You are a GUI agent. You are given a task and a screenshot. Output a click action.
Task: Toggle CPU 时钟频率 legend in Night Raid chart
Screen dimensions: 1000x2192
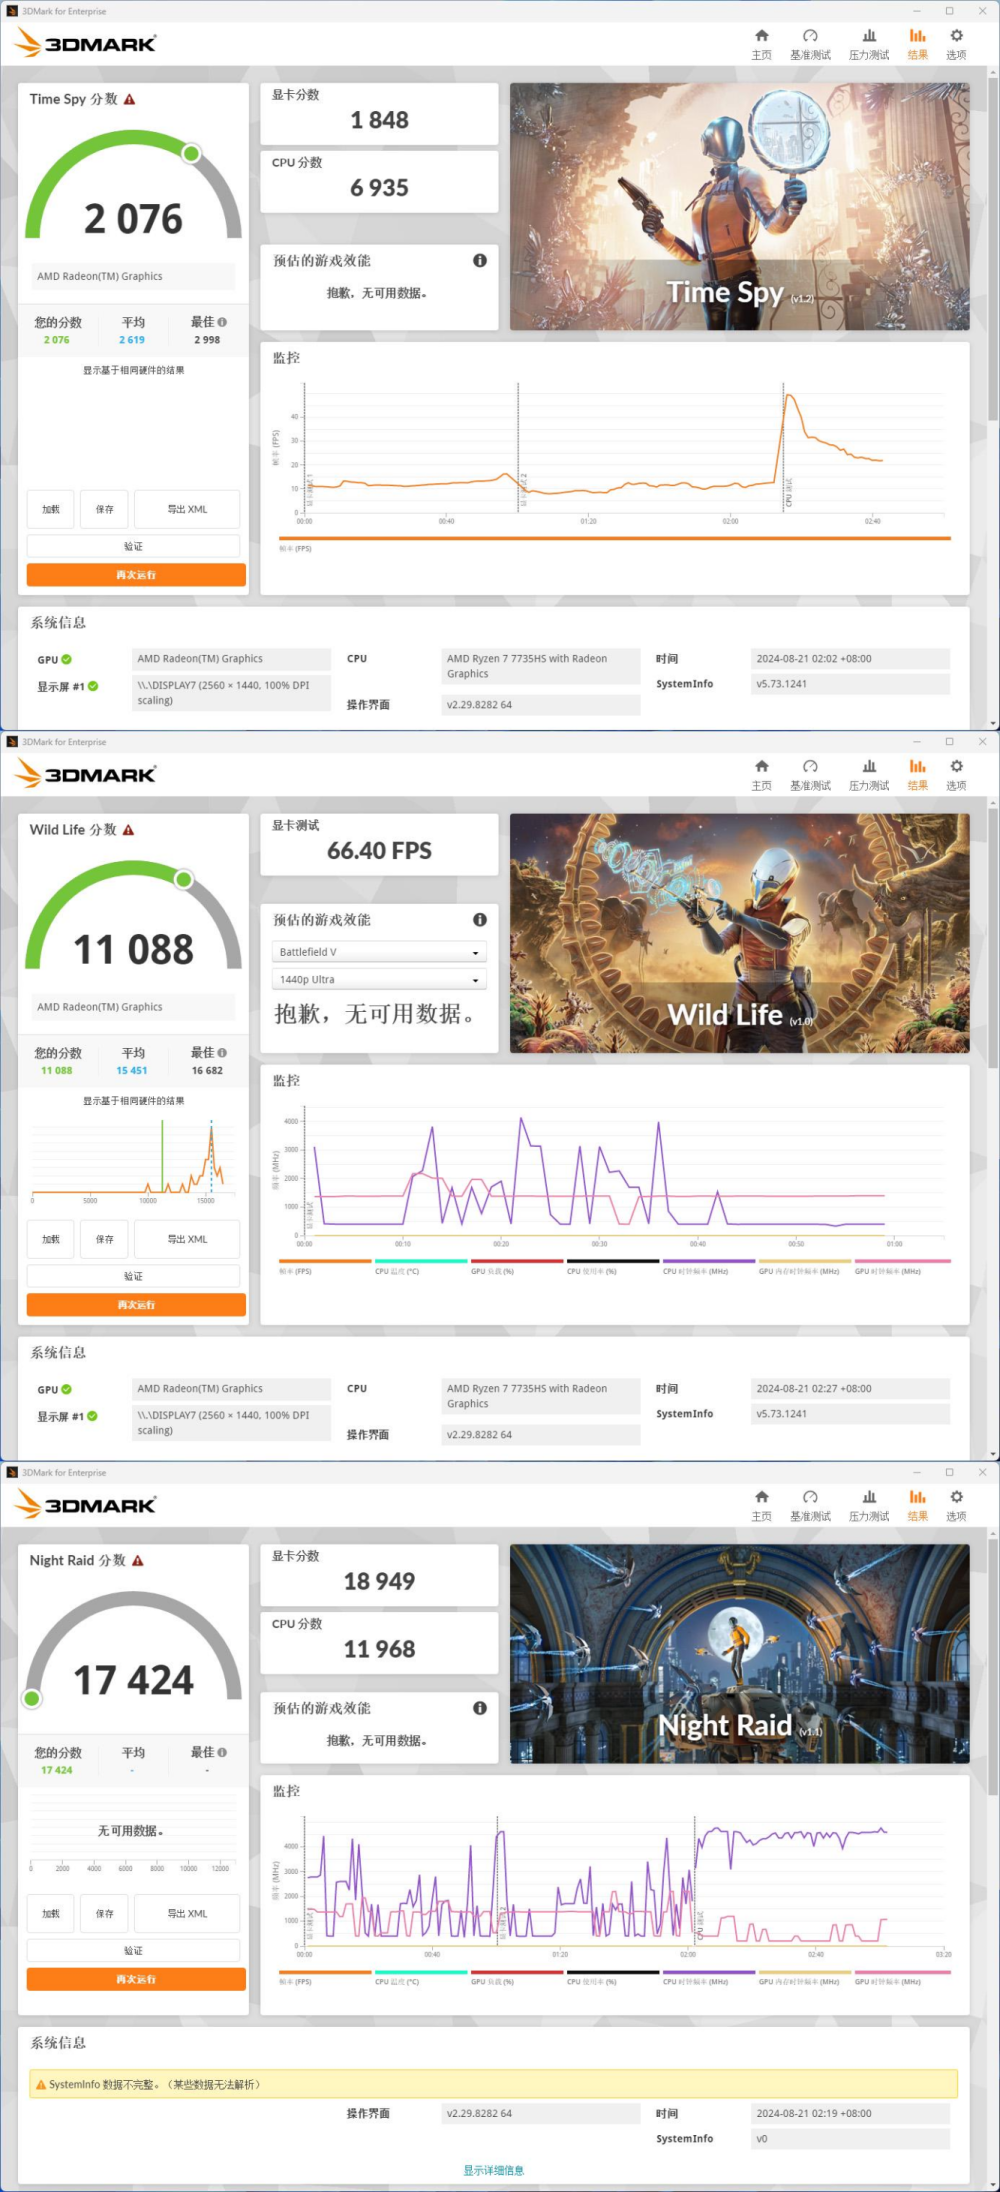coord(709,1977)
